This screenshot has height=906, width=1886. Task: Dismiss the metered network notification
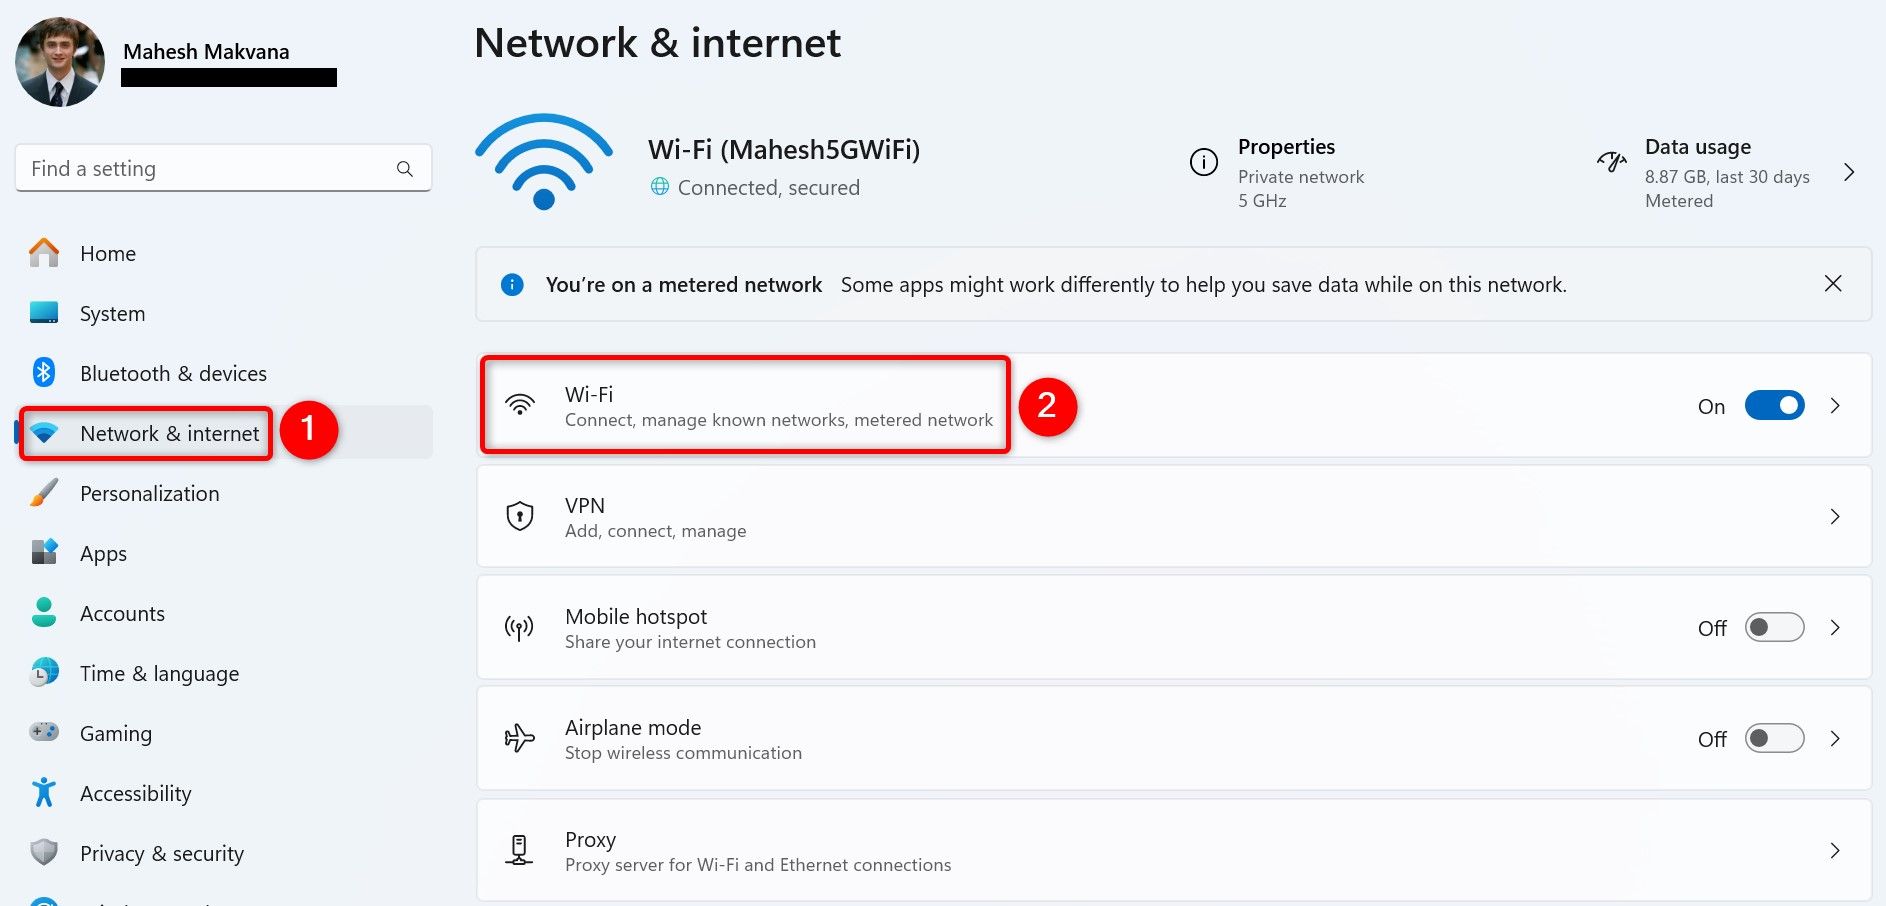click(x=1833, y=283)
